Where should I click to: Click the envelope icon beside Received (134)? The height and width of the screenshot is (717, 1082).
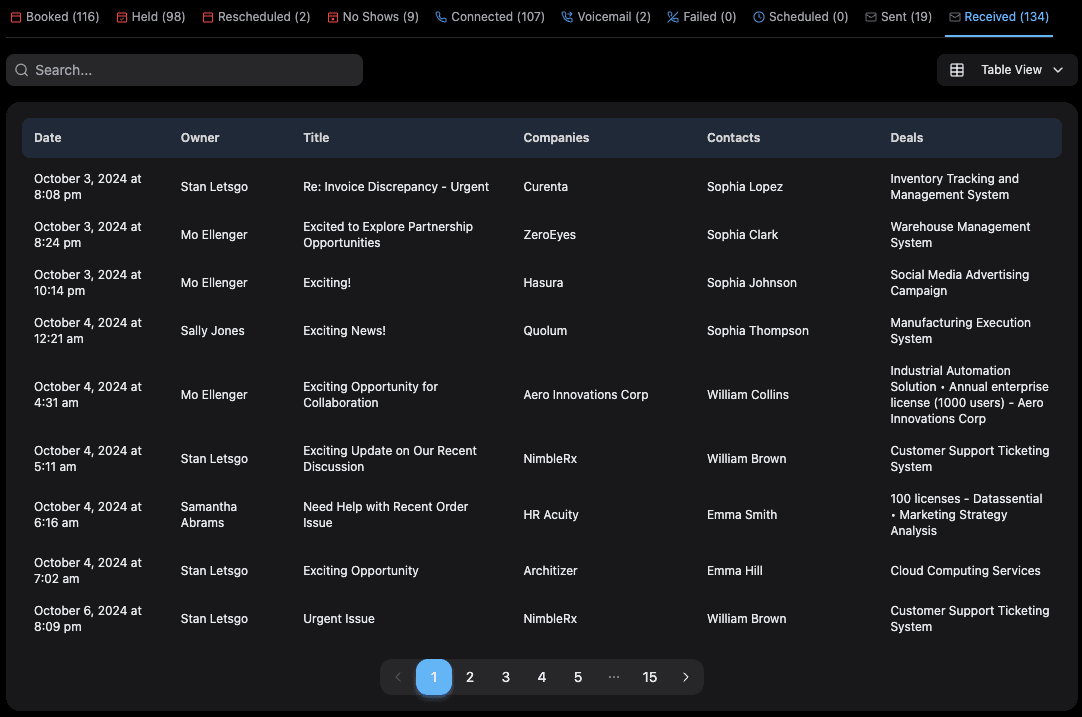[x=954, y=17]
